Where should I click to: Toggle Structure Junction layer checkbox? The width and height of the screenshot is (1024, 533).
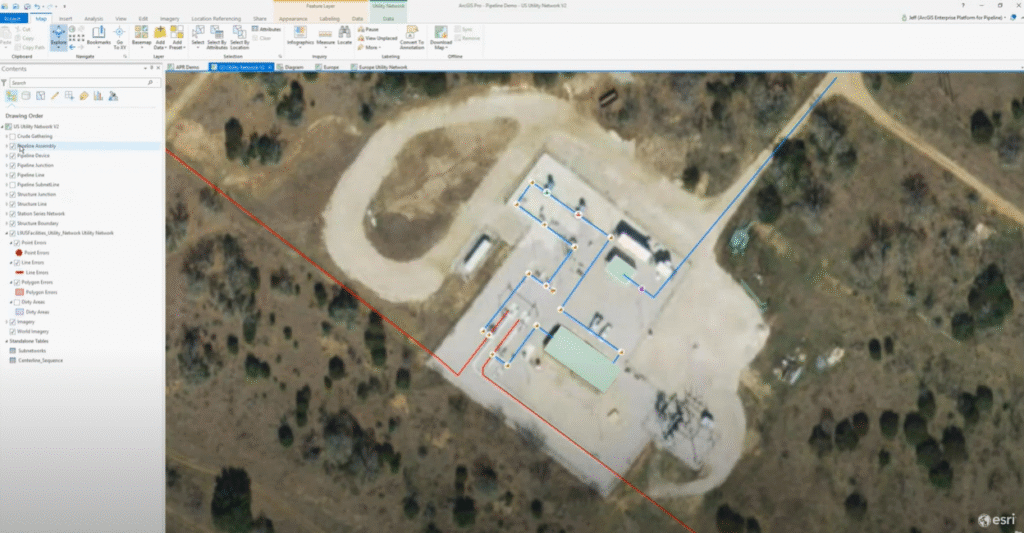(12, 195)
